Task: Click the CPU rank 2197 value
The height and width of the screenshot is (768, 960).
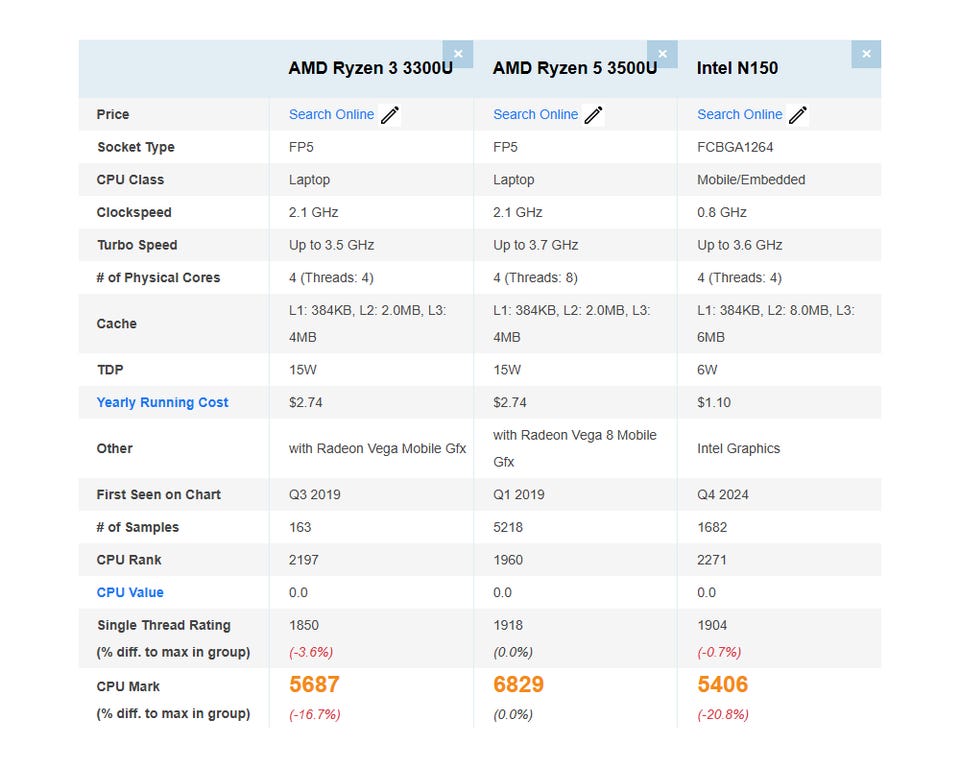Action: [304, 560]
